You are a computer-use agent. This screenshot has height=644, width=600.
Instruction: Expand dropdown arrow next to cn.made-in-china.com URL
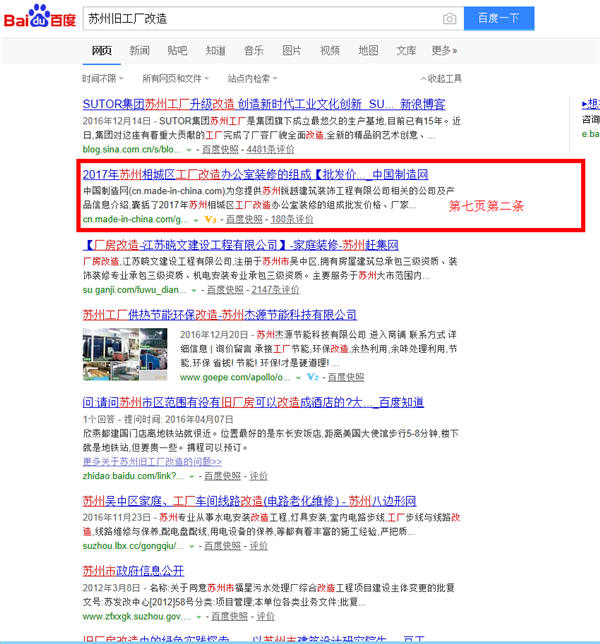click(x=196, y=220)
